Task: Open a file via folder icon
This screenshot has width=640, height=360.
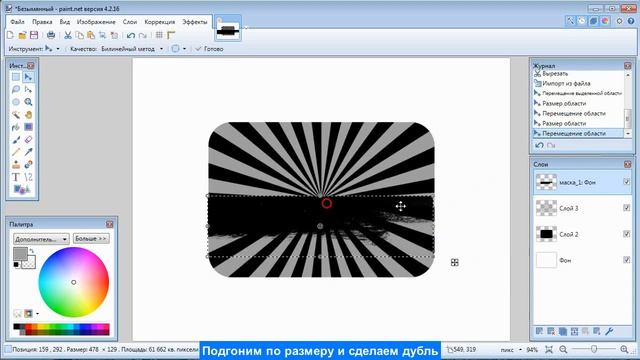Action: 22,36
